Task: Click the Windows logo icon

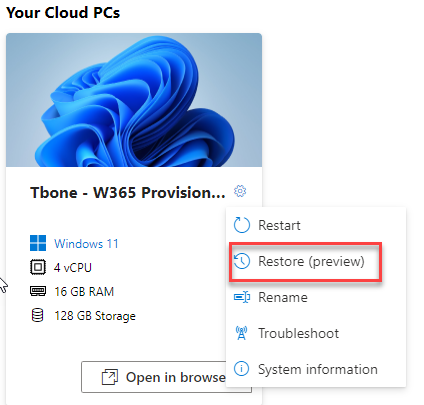Action: tap(38, 243)
